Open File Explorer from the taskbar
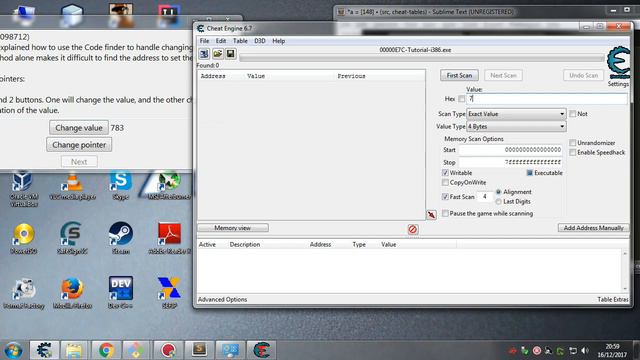Image resolution: width=640 pixels, height=360 pixels. pyautogui.click(x=74, y=350)
